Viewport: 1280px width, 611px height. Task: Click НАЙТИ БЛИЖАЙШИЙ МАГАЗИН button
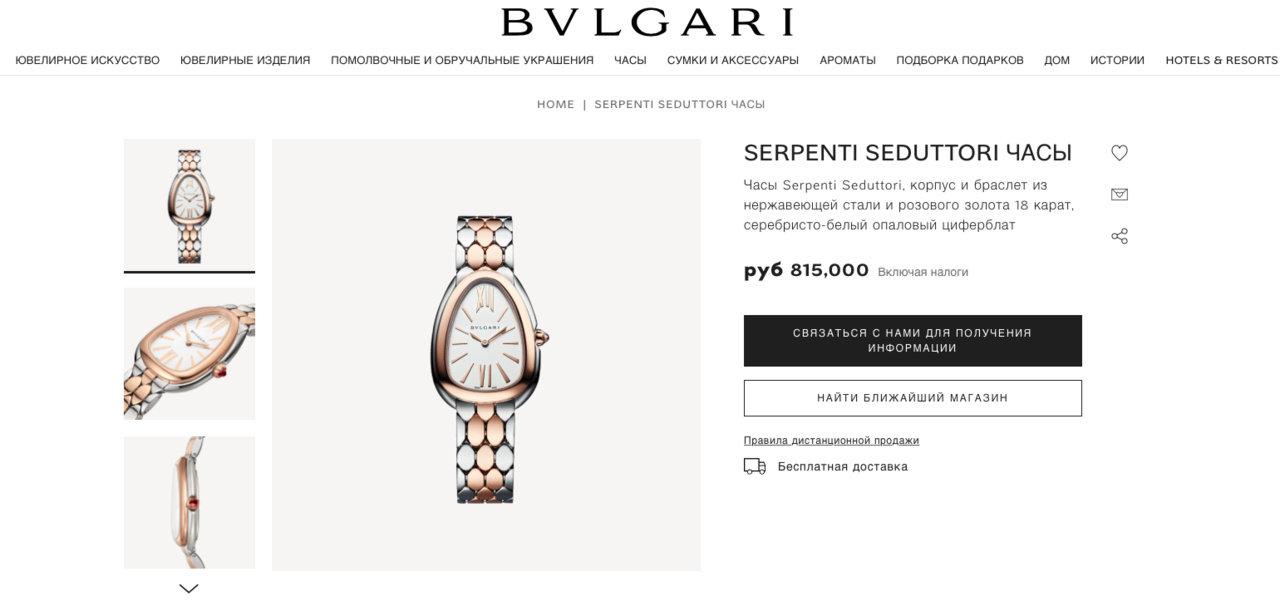click(913, 398)
